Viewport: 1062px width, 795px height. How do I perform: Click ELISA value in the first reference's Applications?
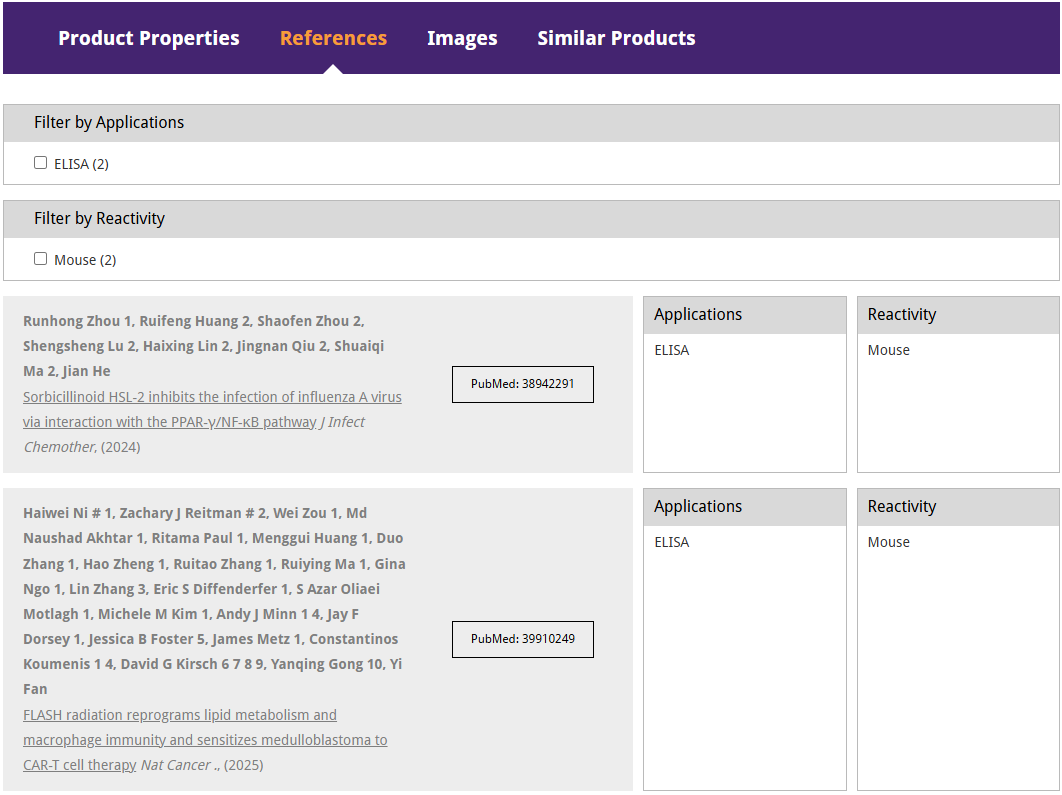coord(672,350)
